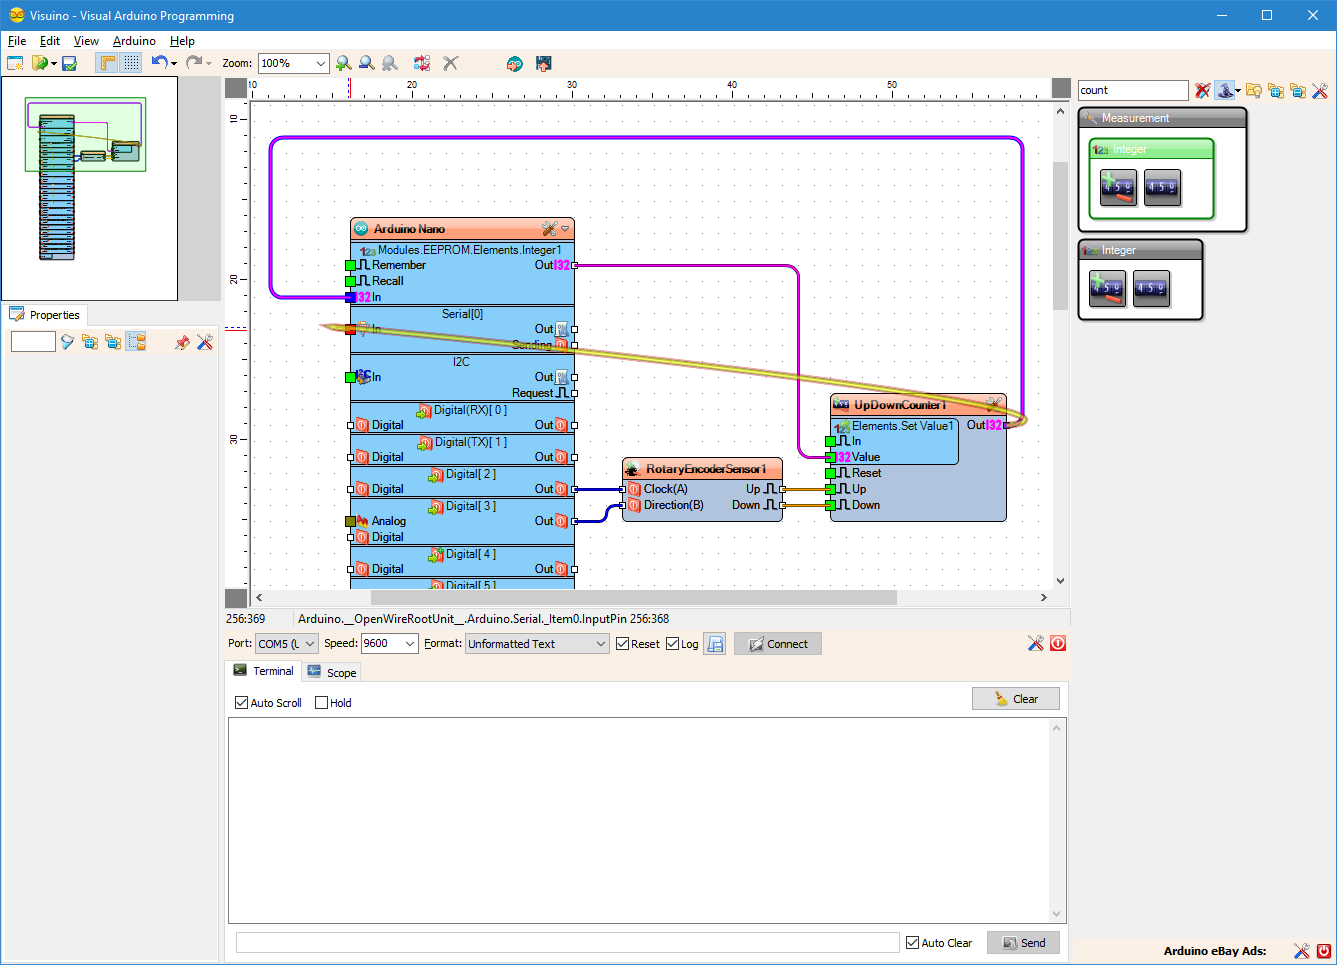
Task: Click the folder with lightbulb icon in the toolbox
Action: point(1254,90)
